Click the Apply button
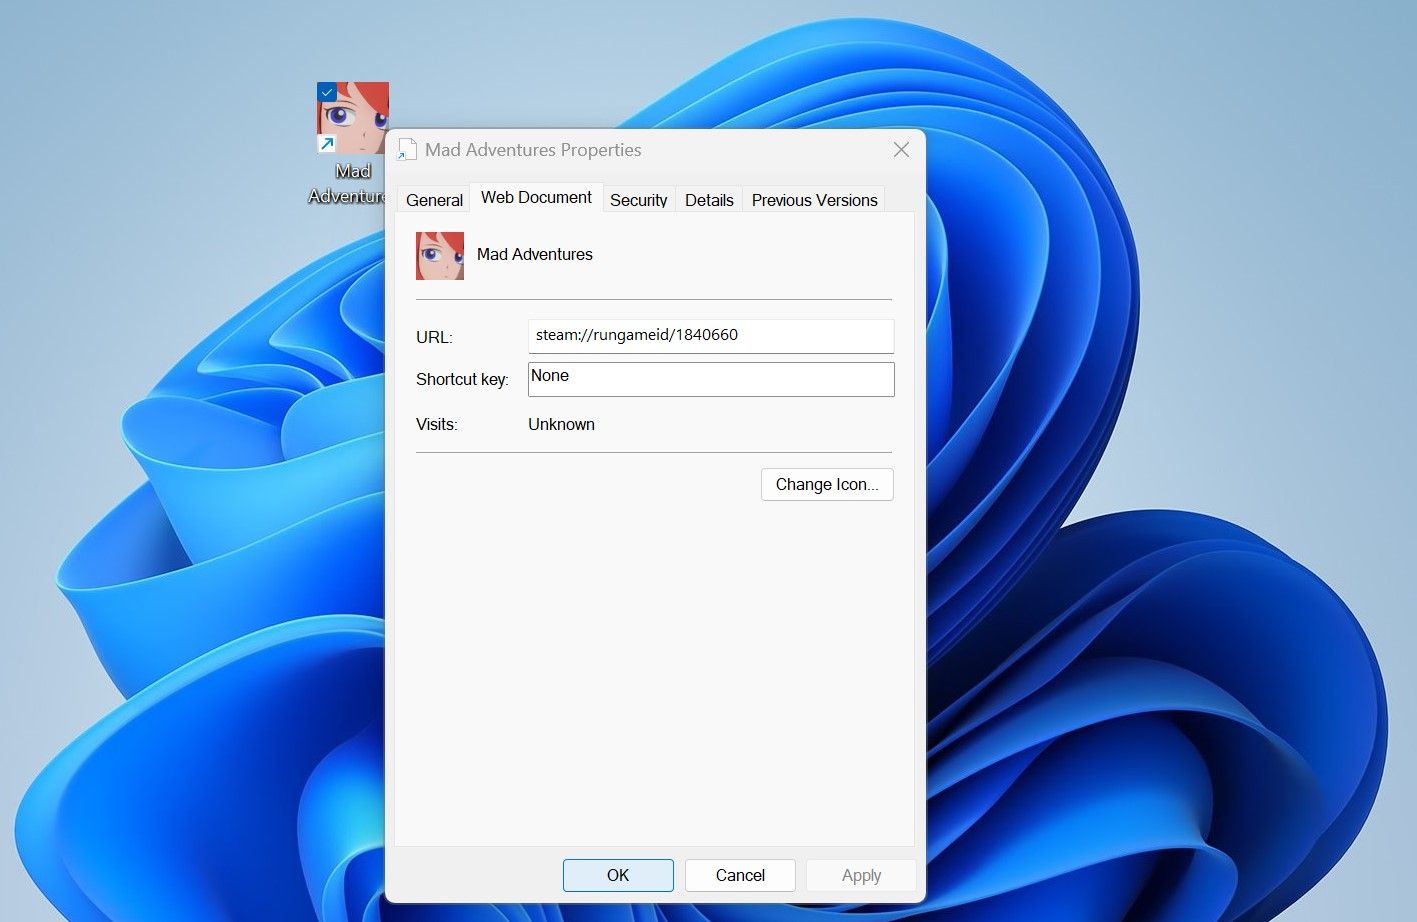The height and width of the screenshot is (922, 1417). 861,875
